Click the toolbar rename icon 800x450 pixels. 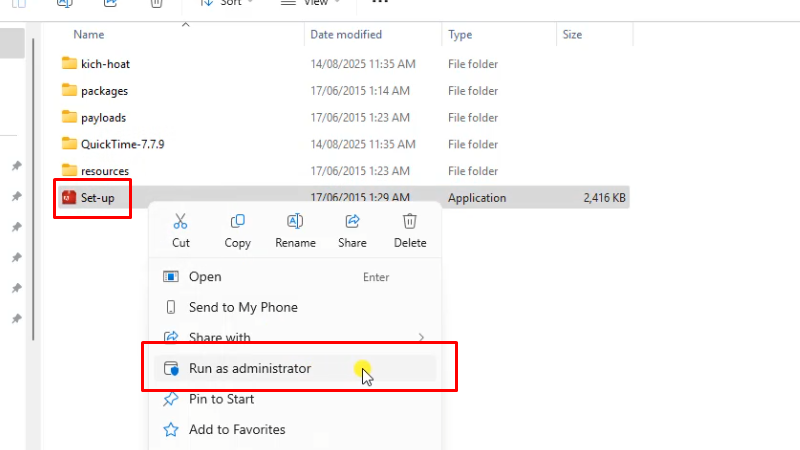(65, 3)
